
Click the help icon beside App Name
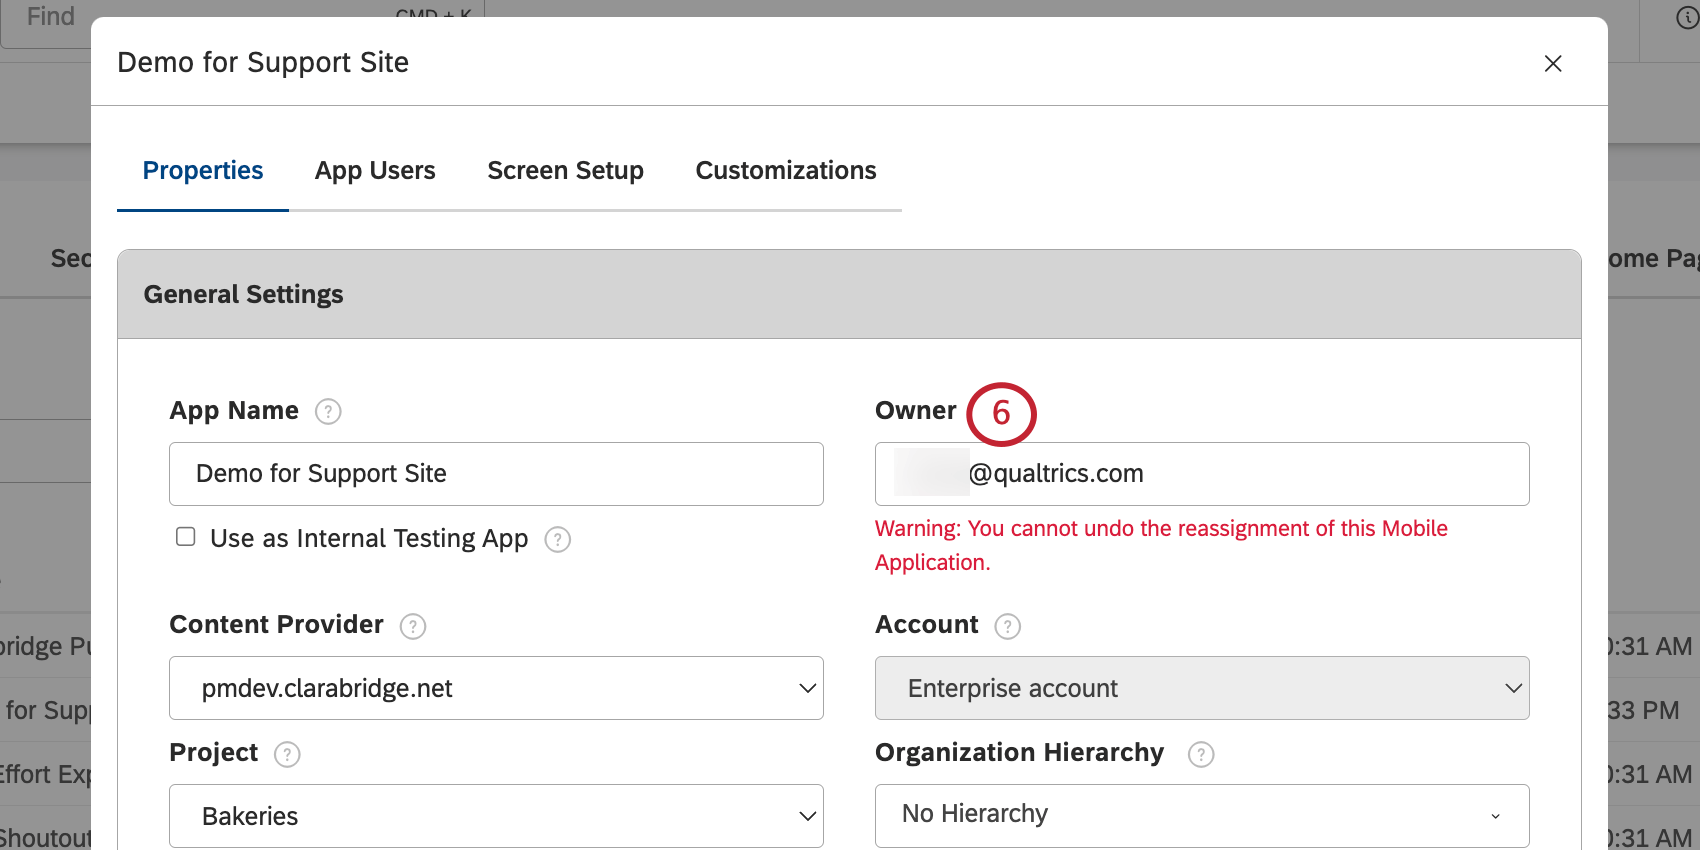pos(328,411)
